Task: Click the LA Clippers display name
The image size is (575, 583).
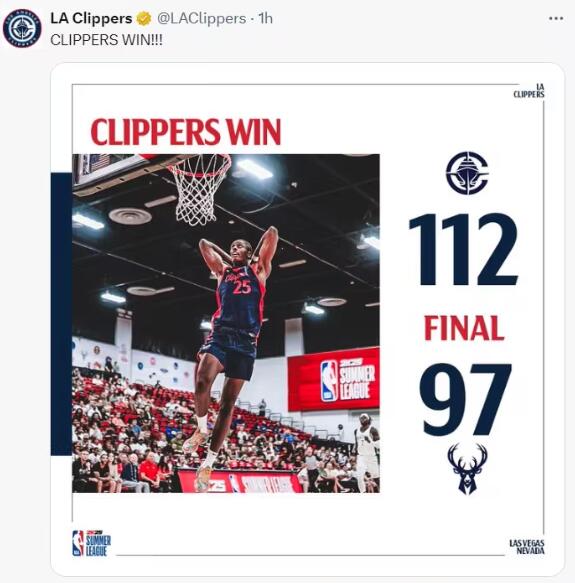Action: coord(91,19)
